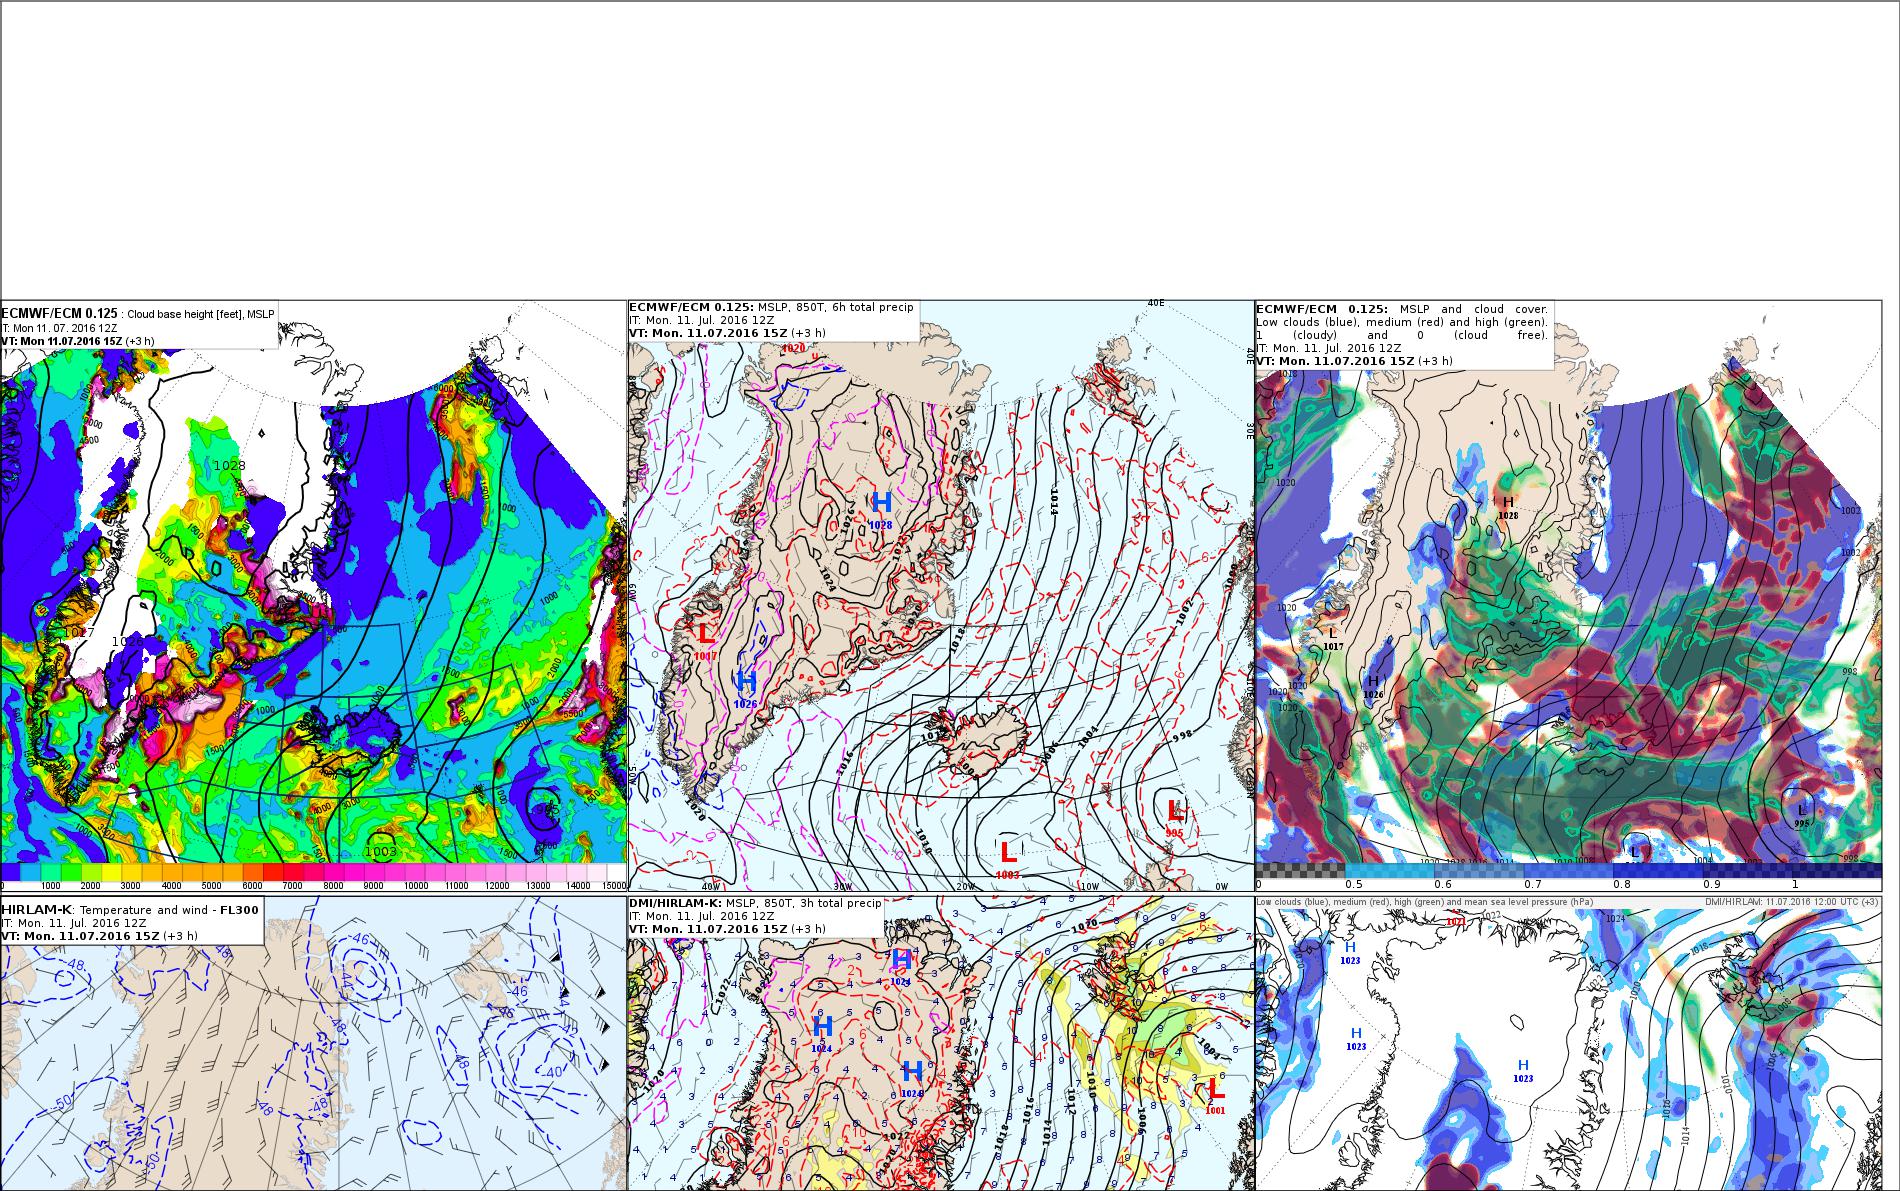Click the '10W' longitude label on precip map
The image size is (1900, 1191).
pos(1088,886)
